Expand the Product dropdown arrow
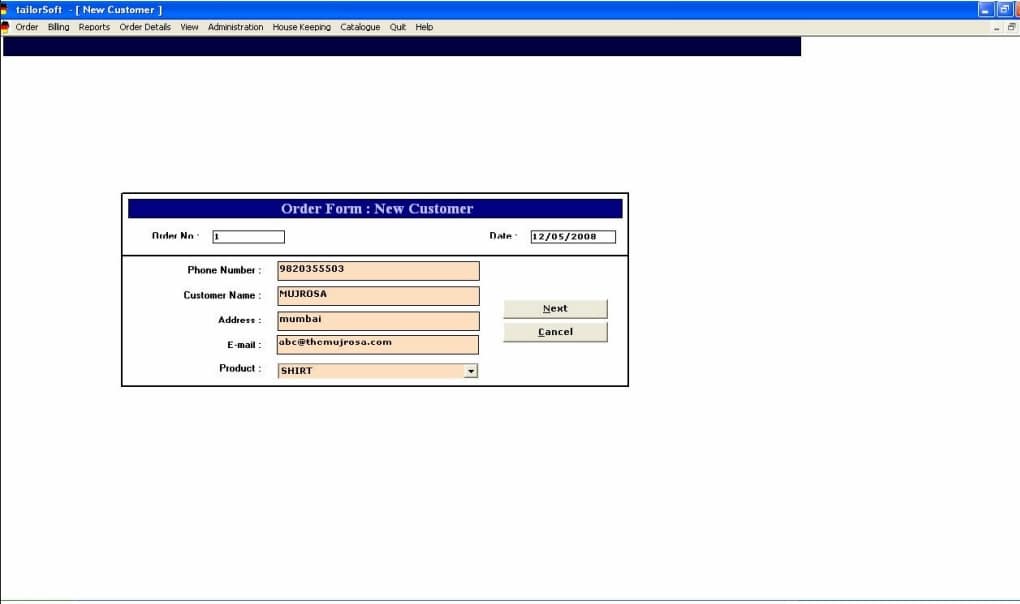 click(471, 371)
